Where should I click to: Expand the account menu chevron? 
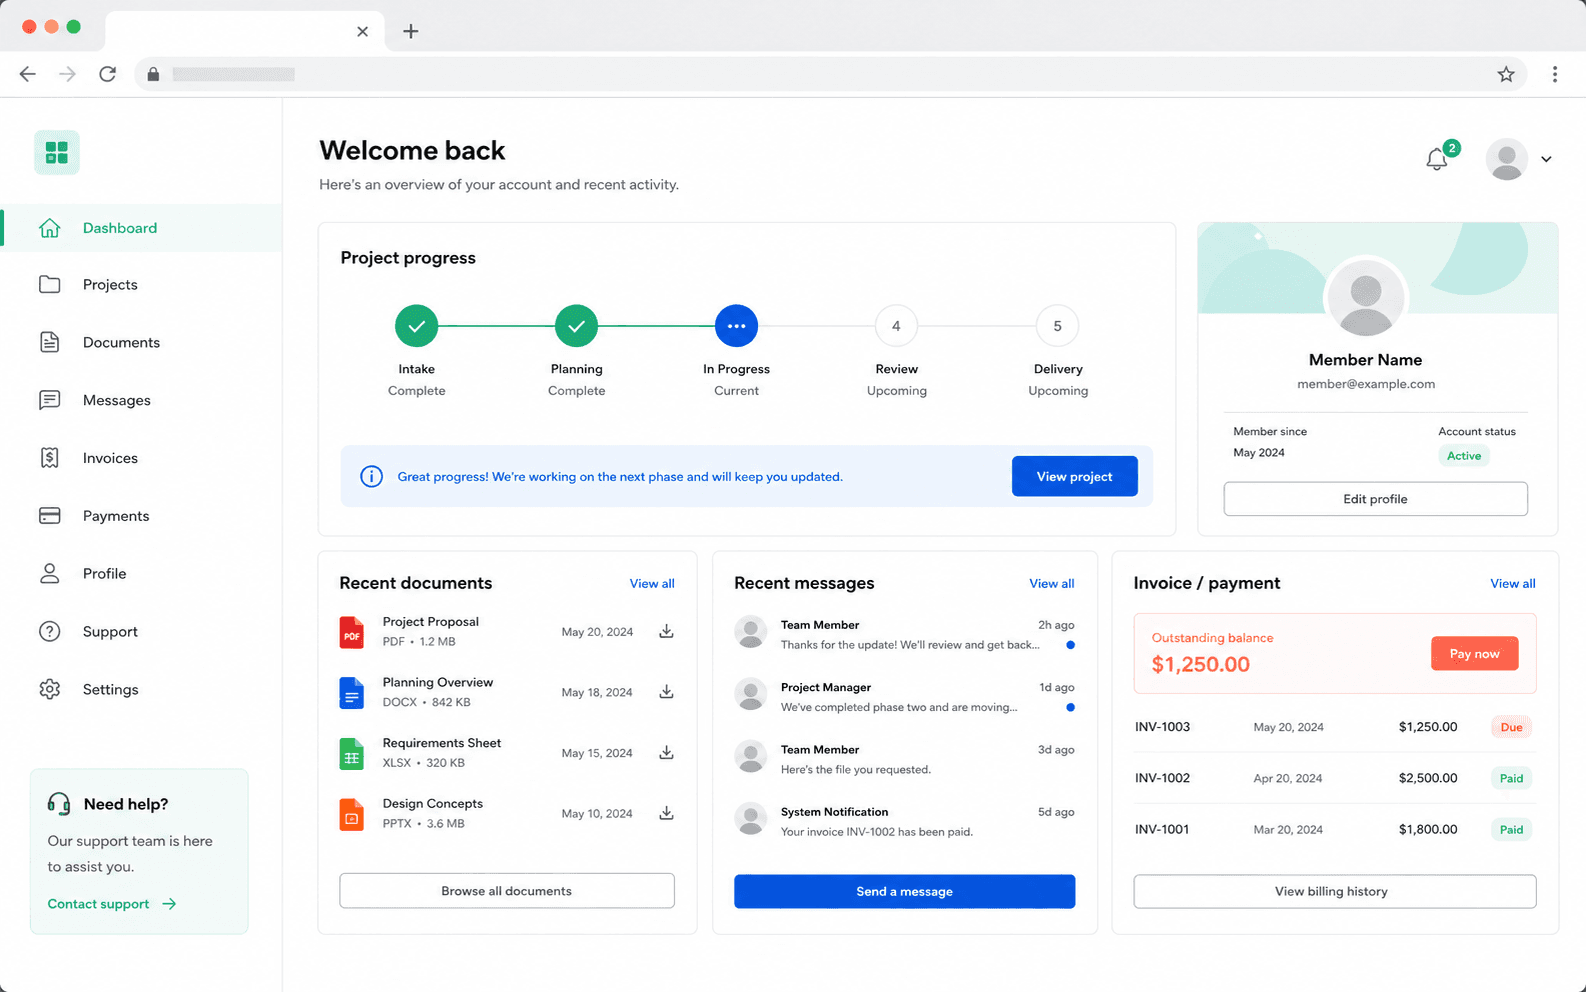click(x=1546, y=159)
